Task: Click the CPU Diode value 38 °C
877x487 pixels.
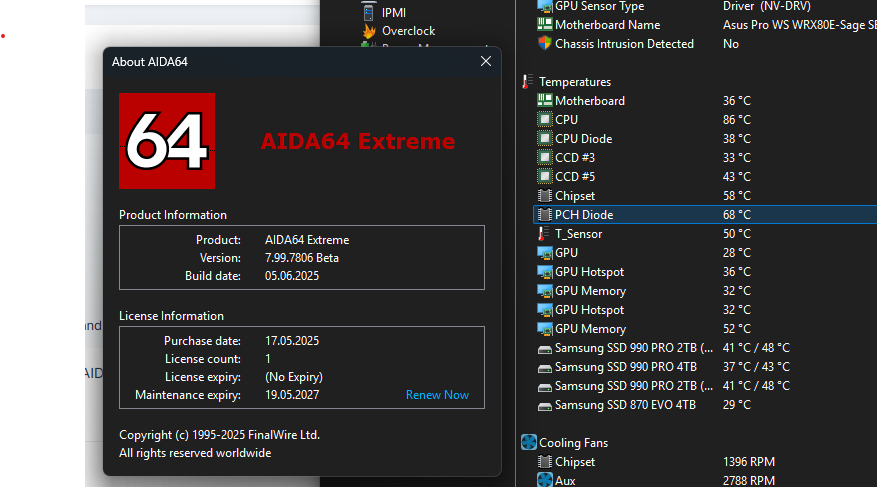Action: click(737, 139)
